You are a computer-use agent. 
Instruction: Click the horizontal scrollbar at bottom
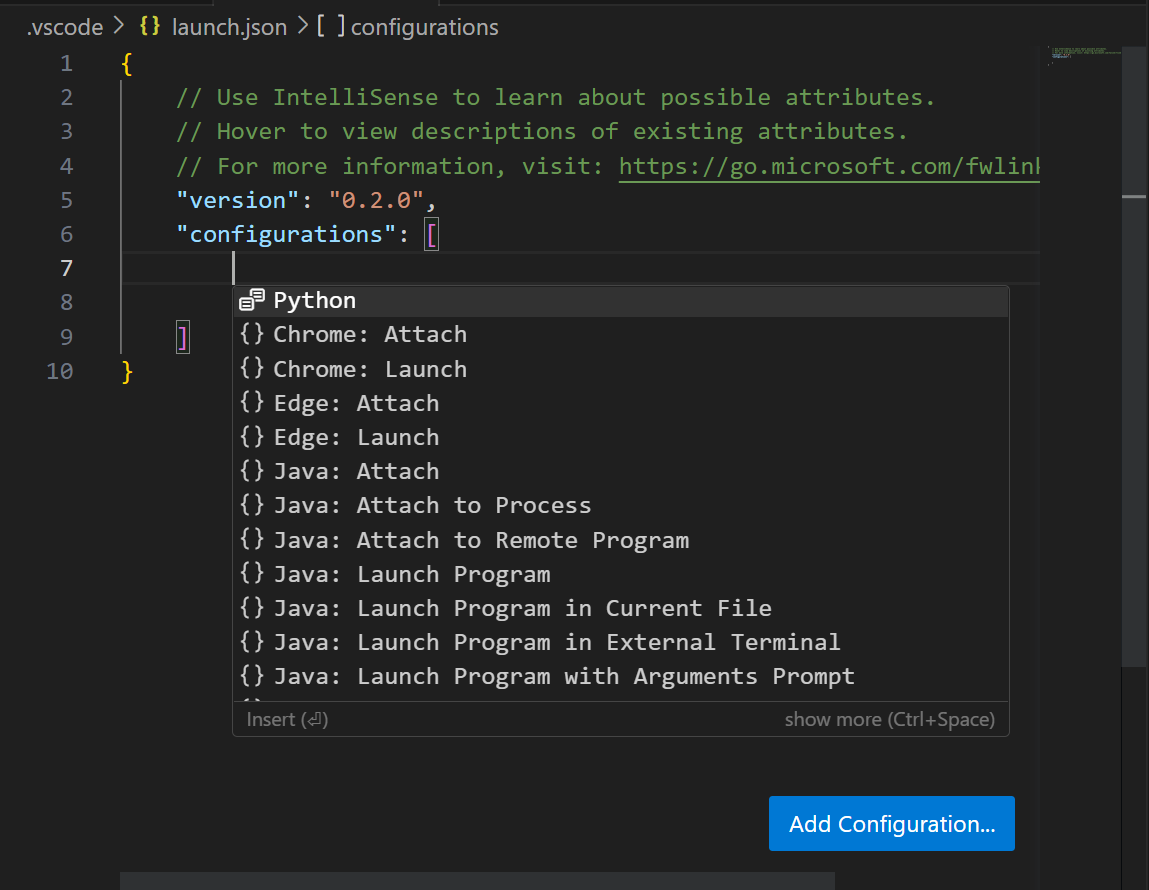pyautogui.click(x=477, y=880)
